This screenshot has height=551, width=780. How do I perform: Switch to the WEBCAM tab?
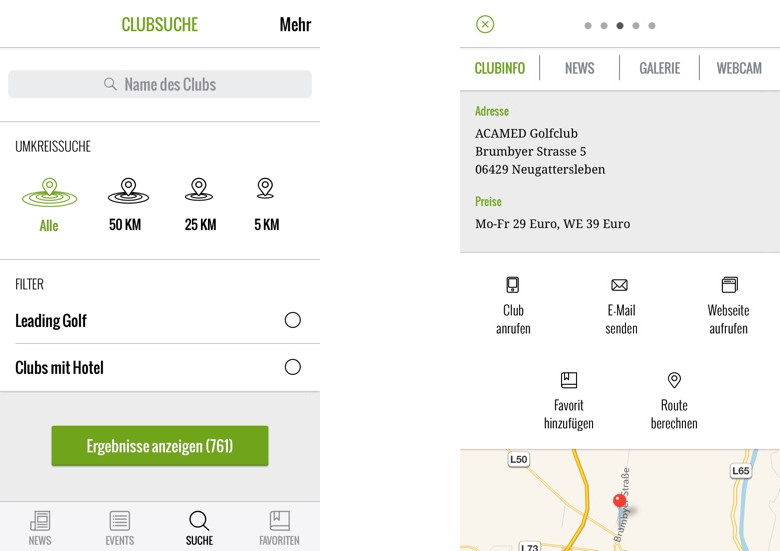point(739,68)
